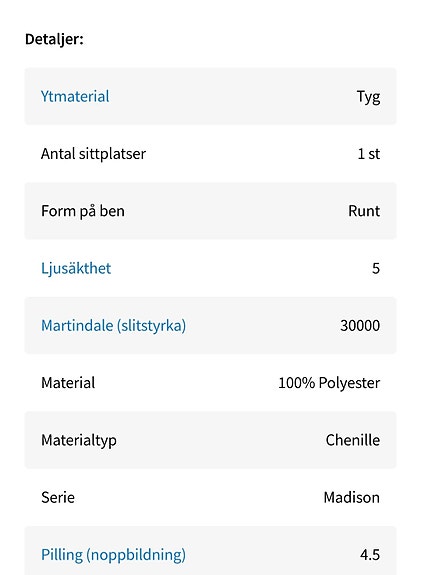This screenshot has height=575, width=421.
Task: Select the Runt value
Action: 364,211
